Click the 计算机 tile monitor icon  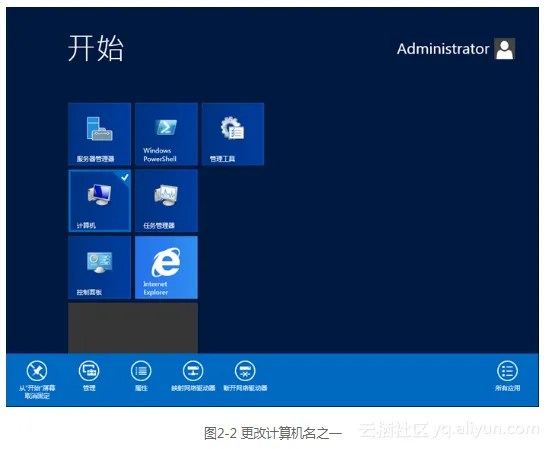100,195
